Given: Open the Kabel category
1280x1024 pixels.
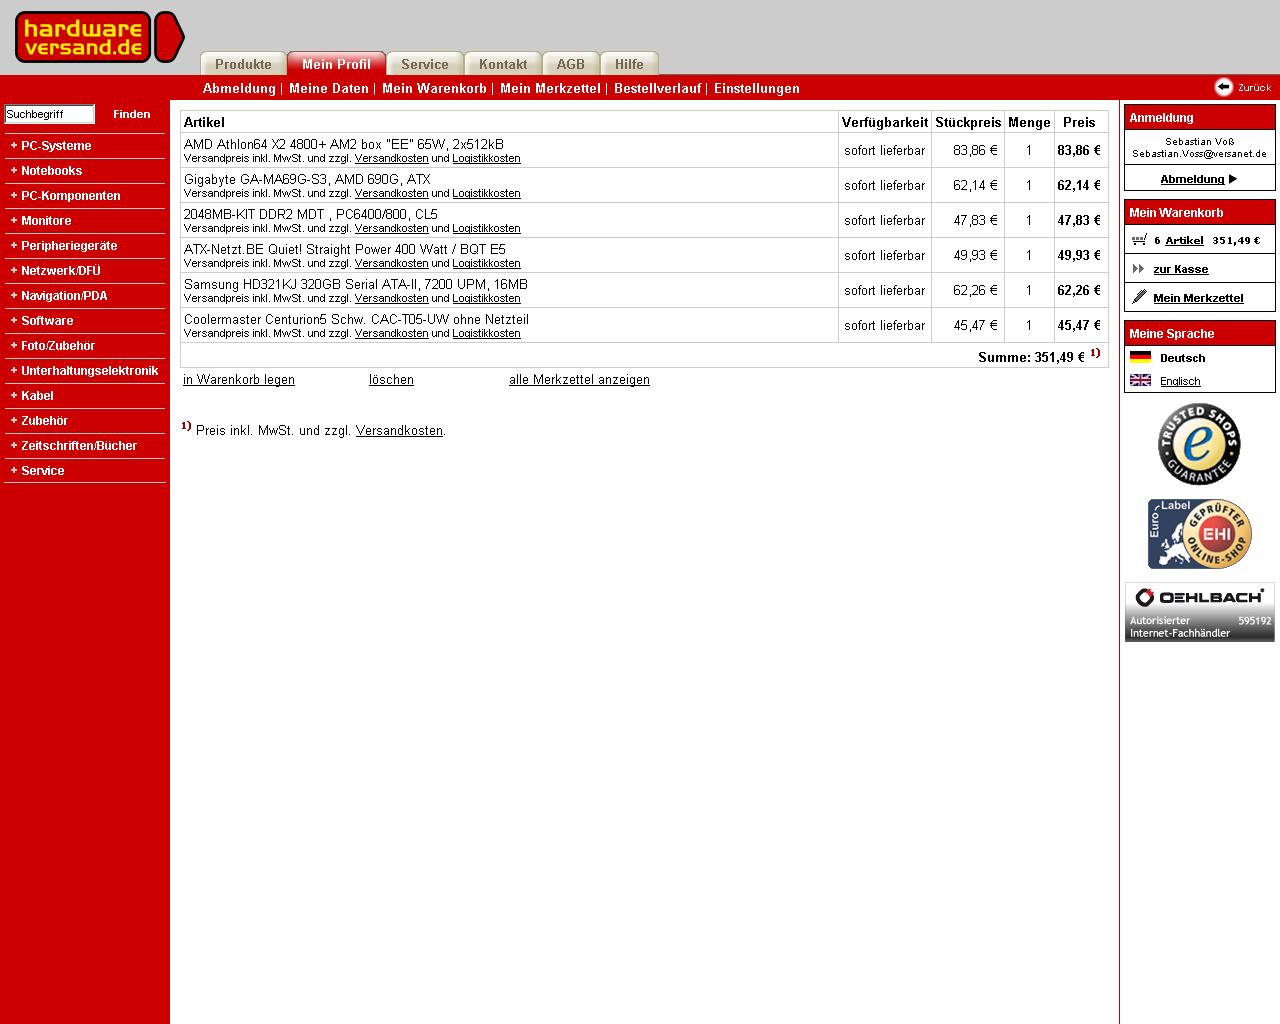Looking at the screenshot, I should (32, 395).
